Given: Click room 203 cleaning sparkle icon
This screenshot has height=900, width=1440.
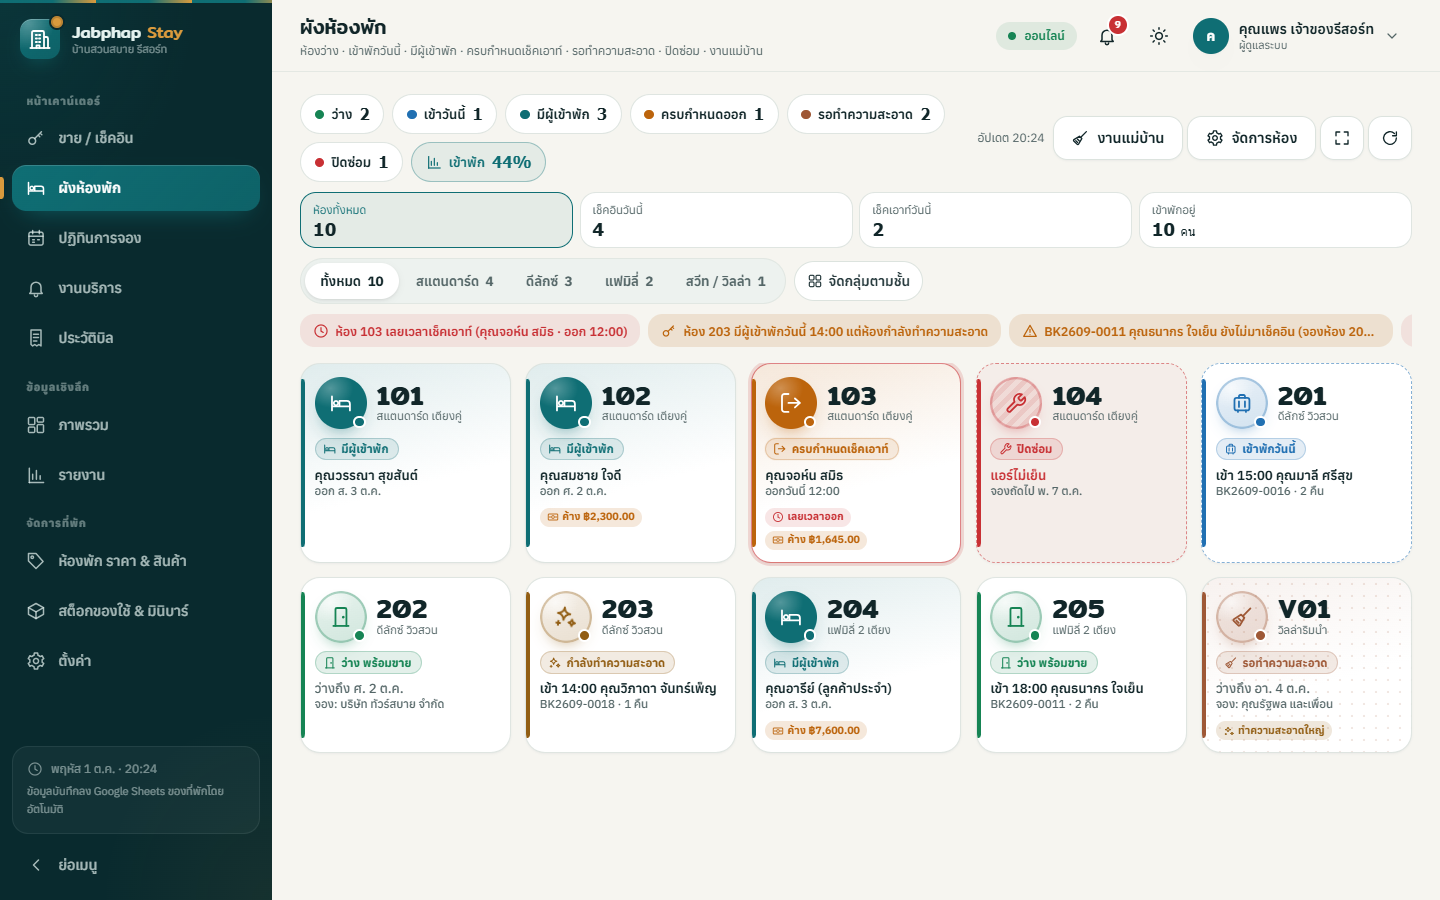Looking at the screenshot, I should pyautogui.click(x=566, y=617).
